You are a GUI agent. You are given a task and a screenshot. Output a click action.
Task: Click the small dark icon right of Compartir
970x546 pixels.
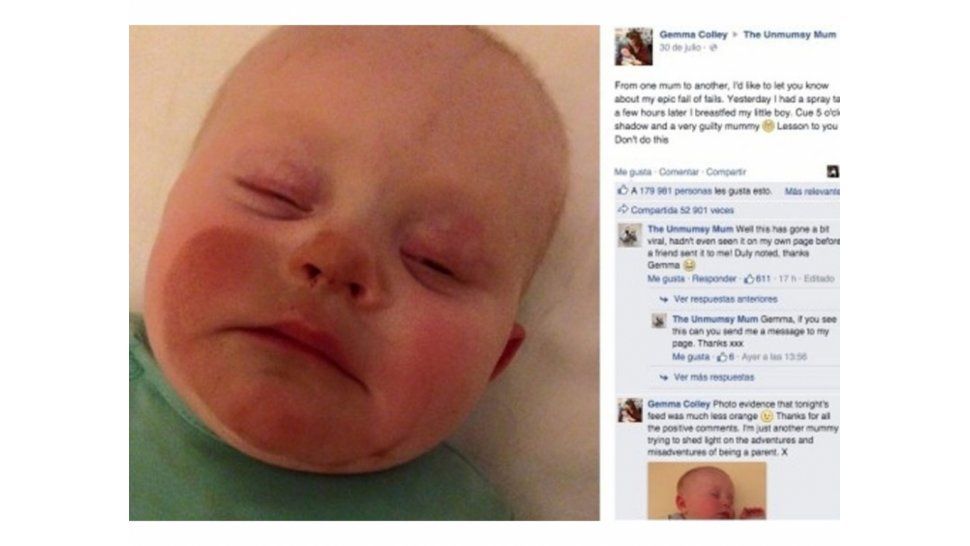point(833,171)
